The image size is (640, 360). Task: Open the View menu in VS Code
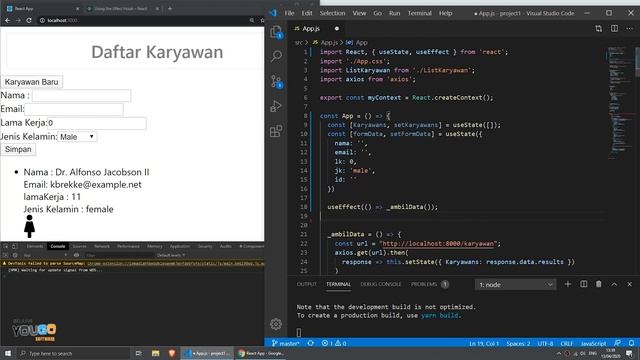pyautogui.click(x=359, y=13)
